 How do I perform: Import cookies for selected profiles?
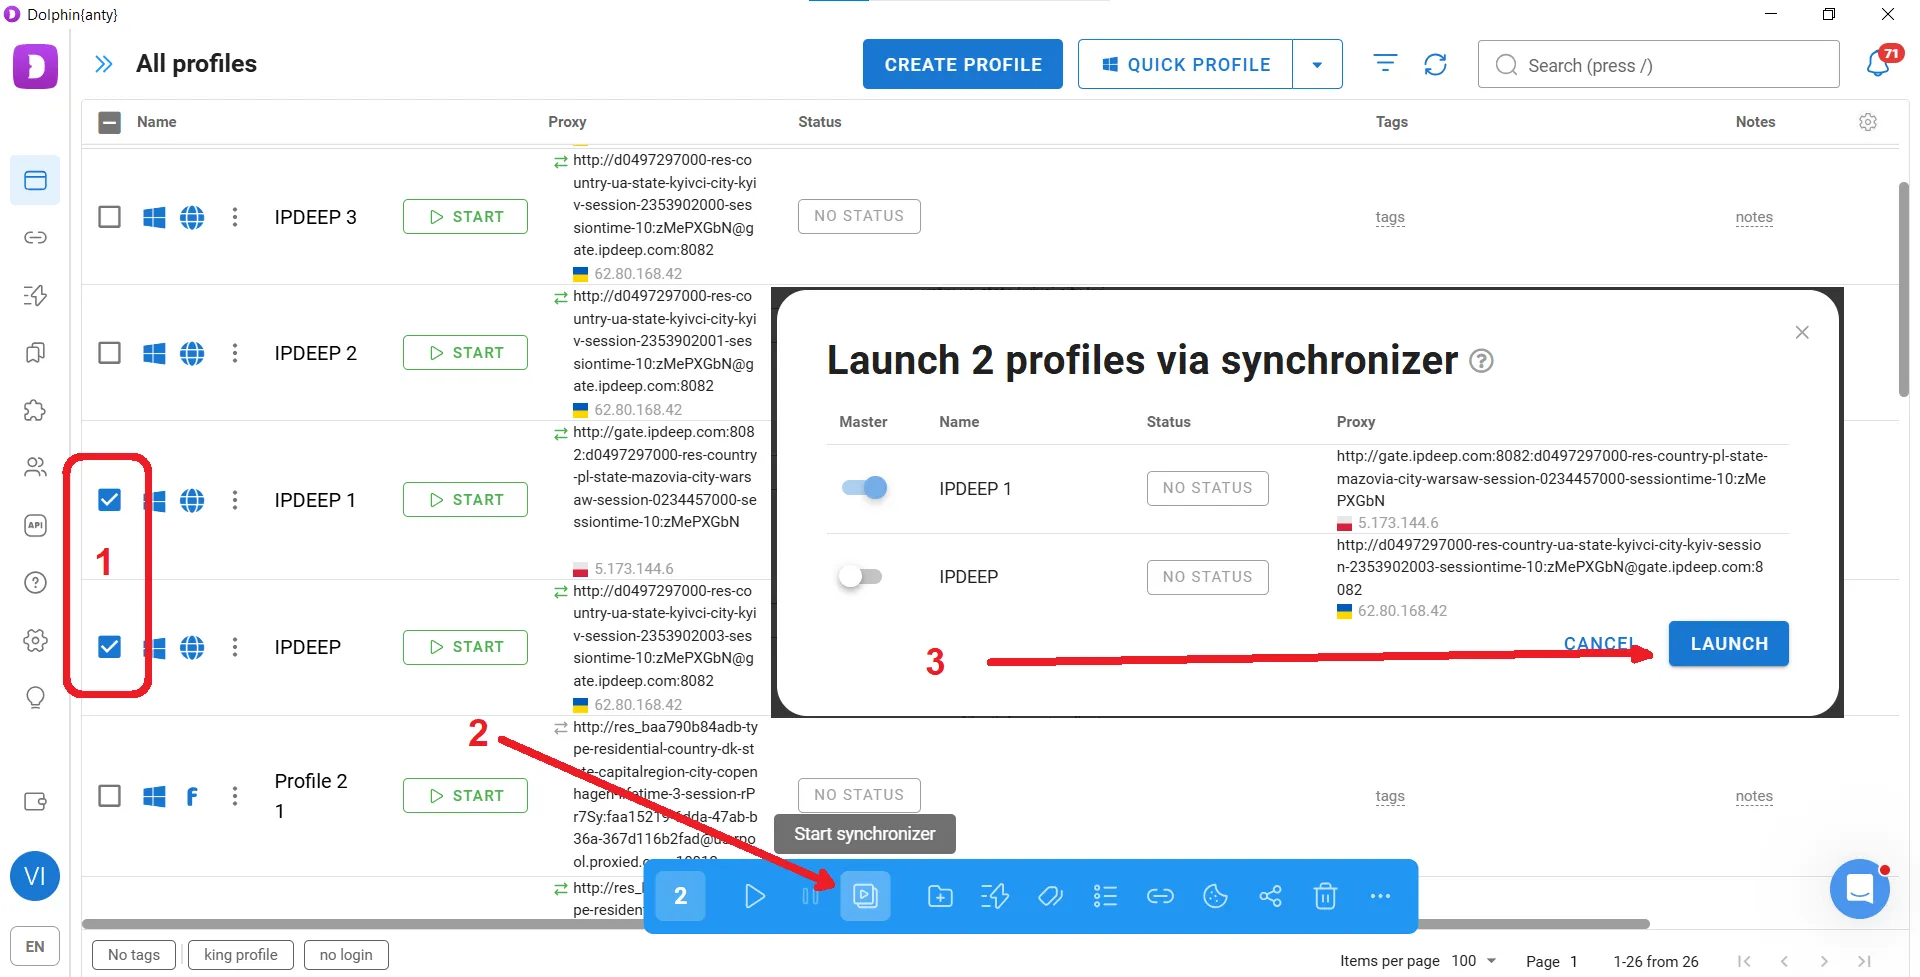[x=1215, y=896]
